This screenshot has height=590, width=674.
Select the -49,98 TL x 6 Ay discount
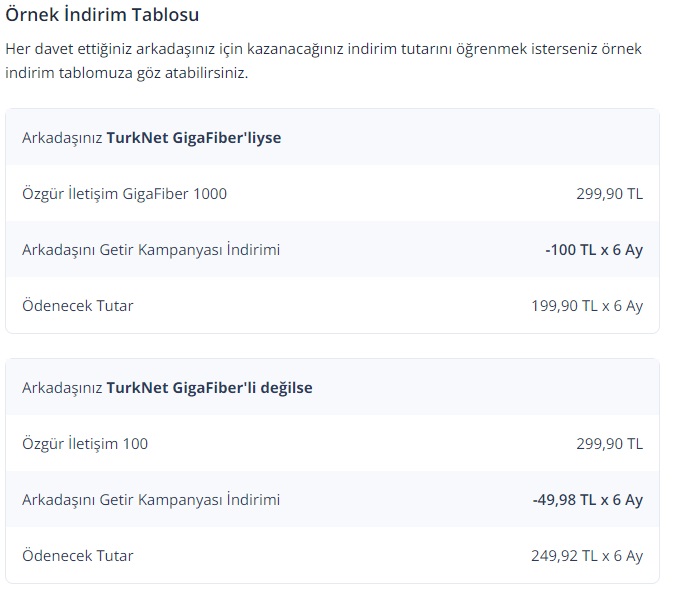click(588, 500)
